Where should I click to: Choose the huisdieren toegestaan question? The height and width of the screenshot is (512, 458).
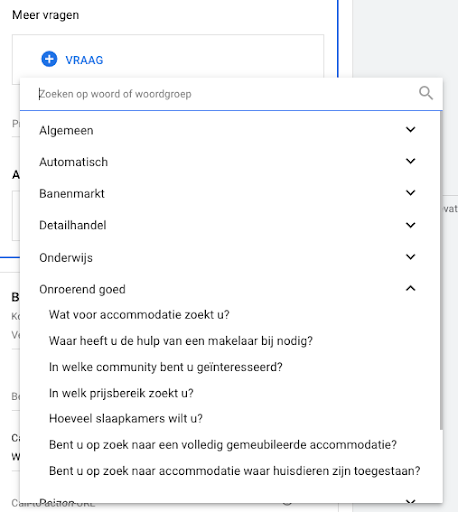coord(235,471)
